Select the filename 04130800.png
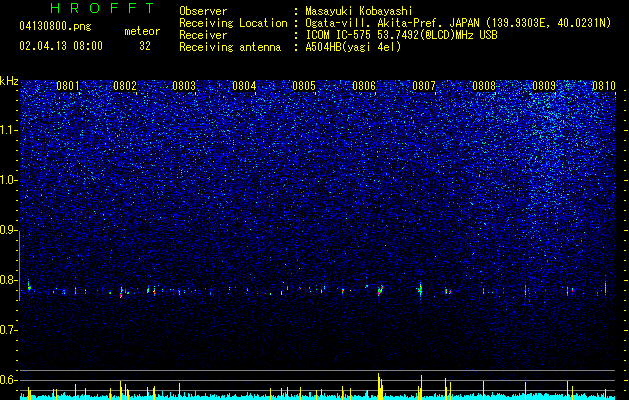The image size is (629, 400). [x=55, y=26]
